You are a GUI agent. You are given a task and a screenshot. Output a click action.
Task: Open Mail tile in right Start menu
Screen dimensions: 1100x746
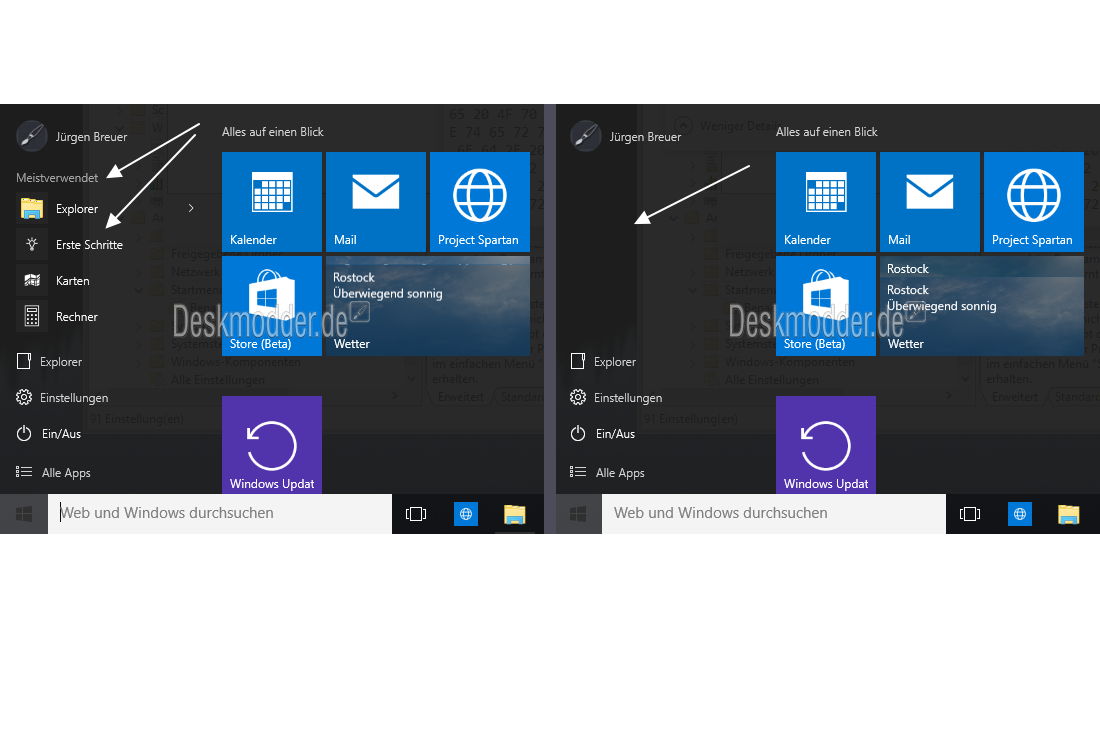pos(930,201)
